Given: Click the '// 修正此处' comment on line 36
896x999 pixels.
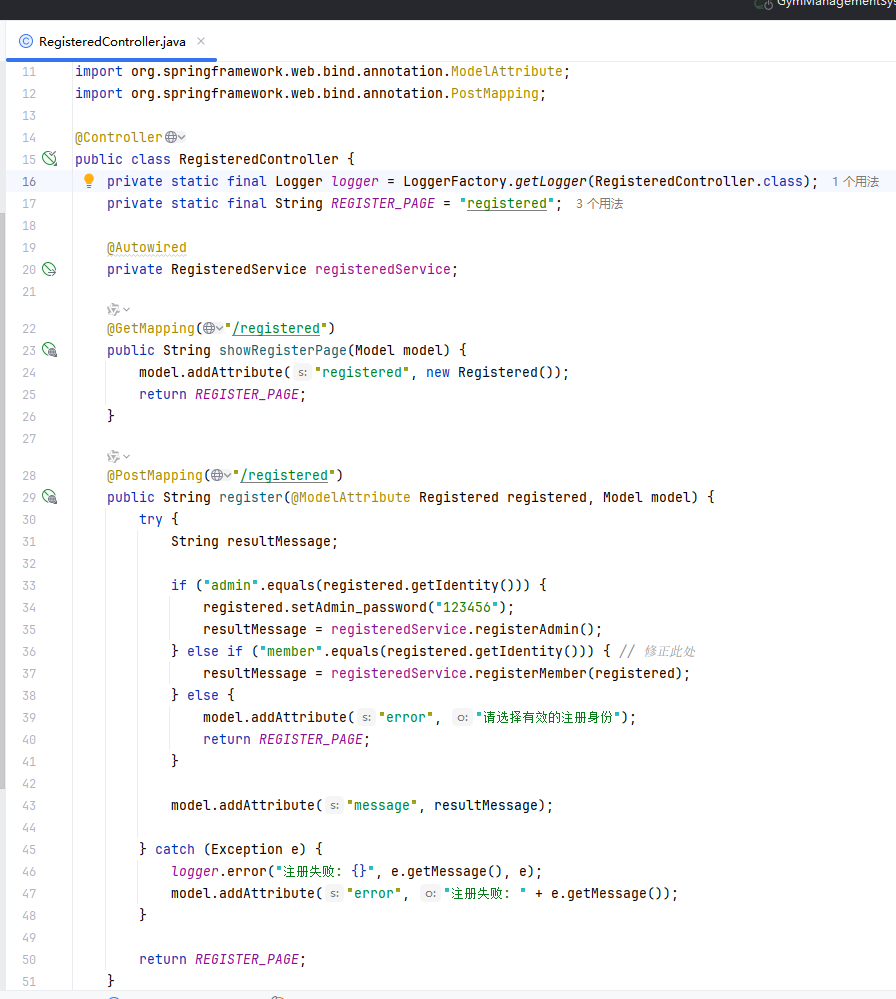Looking at the screenshot, I should (x=657, y=651).
